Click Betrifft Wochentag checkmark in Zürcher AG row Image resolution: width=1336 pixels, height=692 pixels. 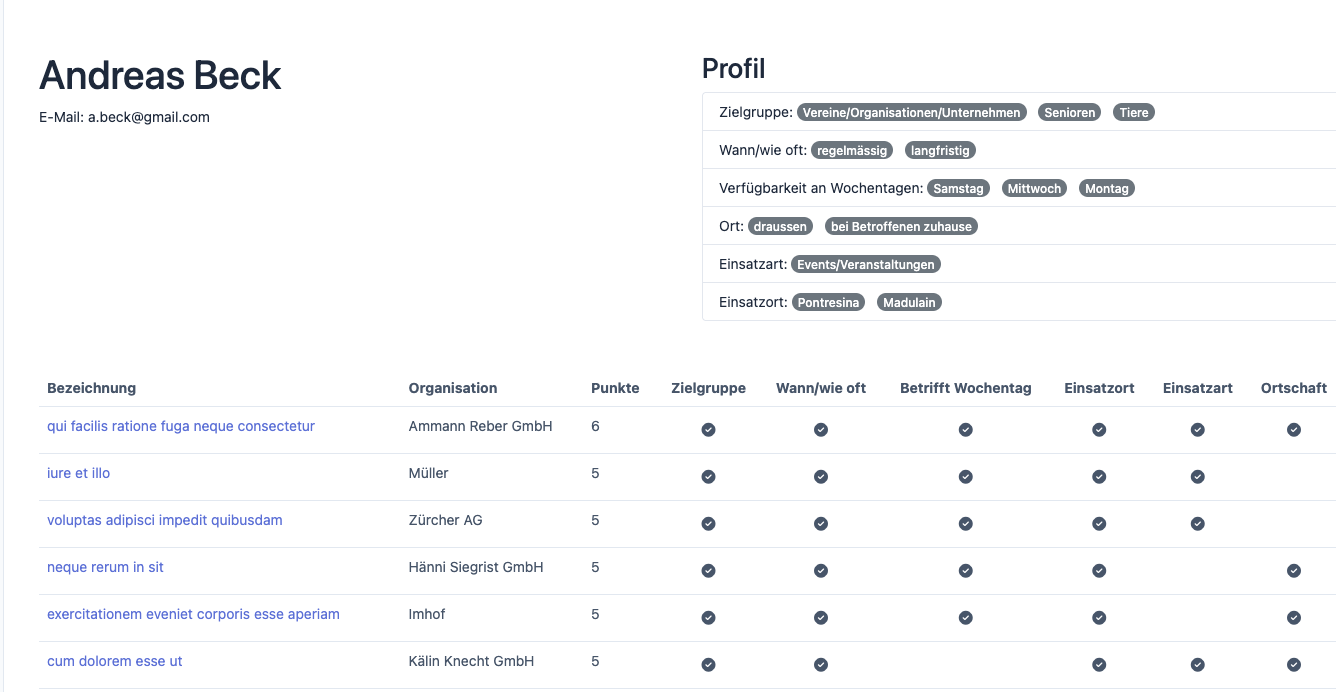point(965,524)
